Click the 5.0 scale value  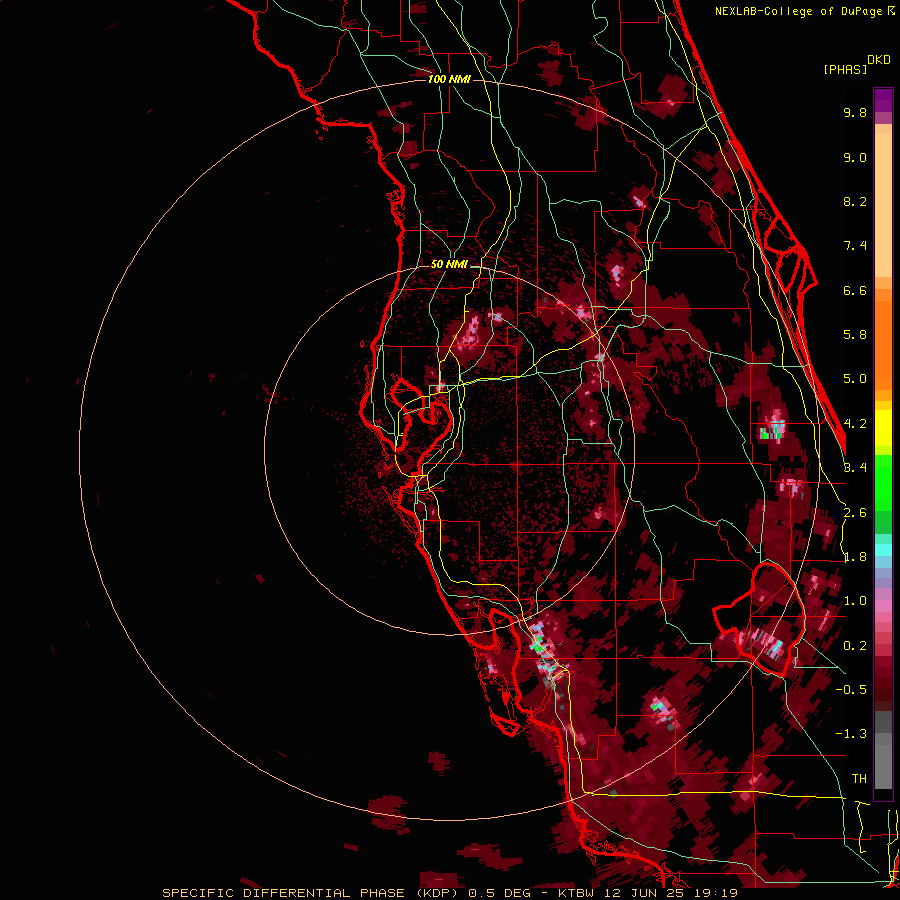[x=855, y=379]
